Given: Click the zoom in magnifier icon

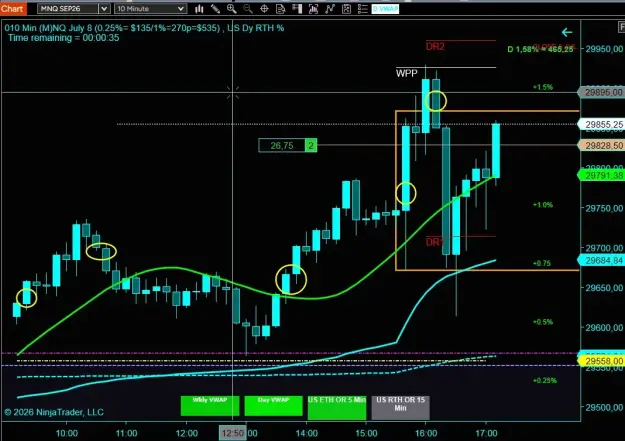Looking at the screenshot, I should 232,9.
